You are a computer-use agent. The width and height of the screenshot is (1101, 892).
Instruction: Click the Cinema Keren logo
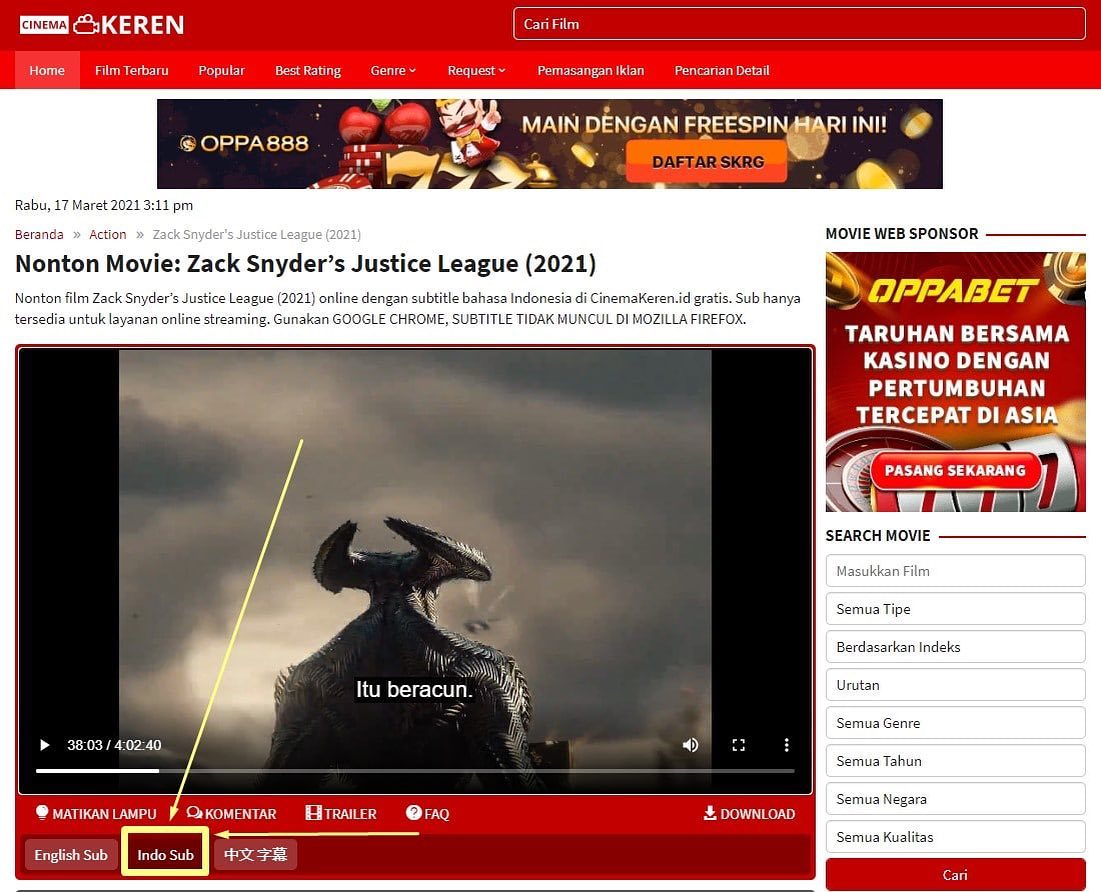coord(102,25)
